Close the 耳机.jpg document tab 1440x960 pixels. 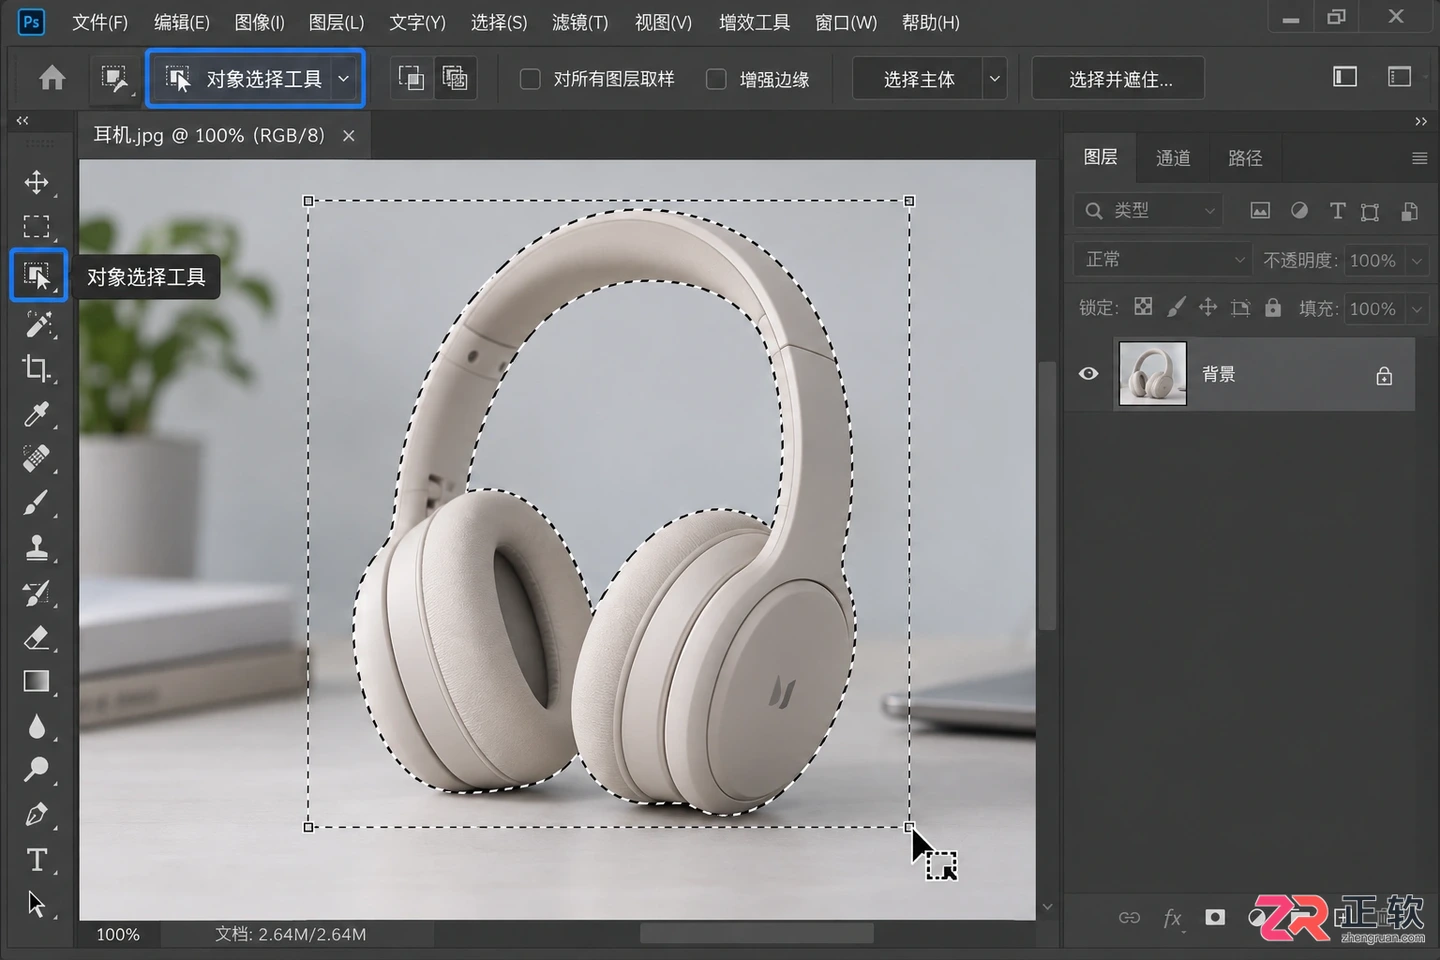(x=349, y=136)
